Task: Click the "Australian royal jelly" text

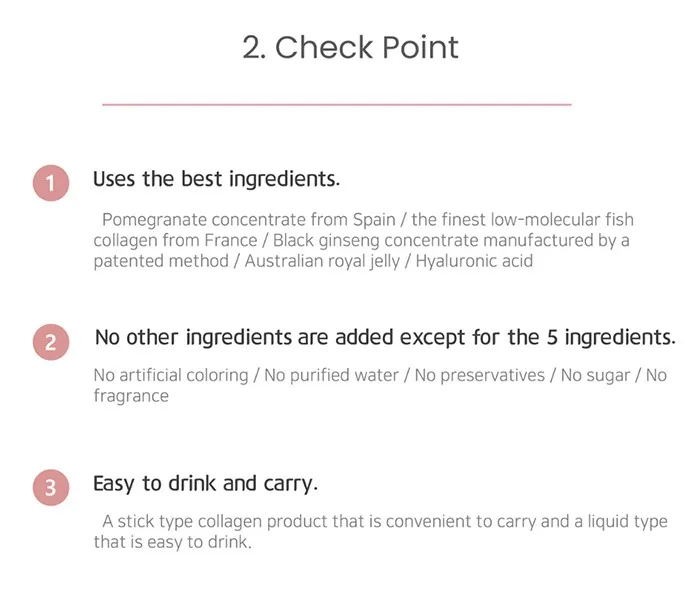Action: click(323, 262)
